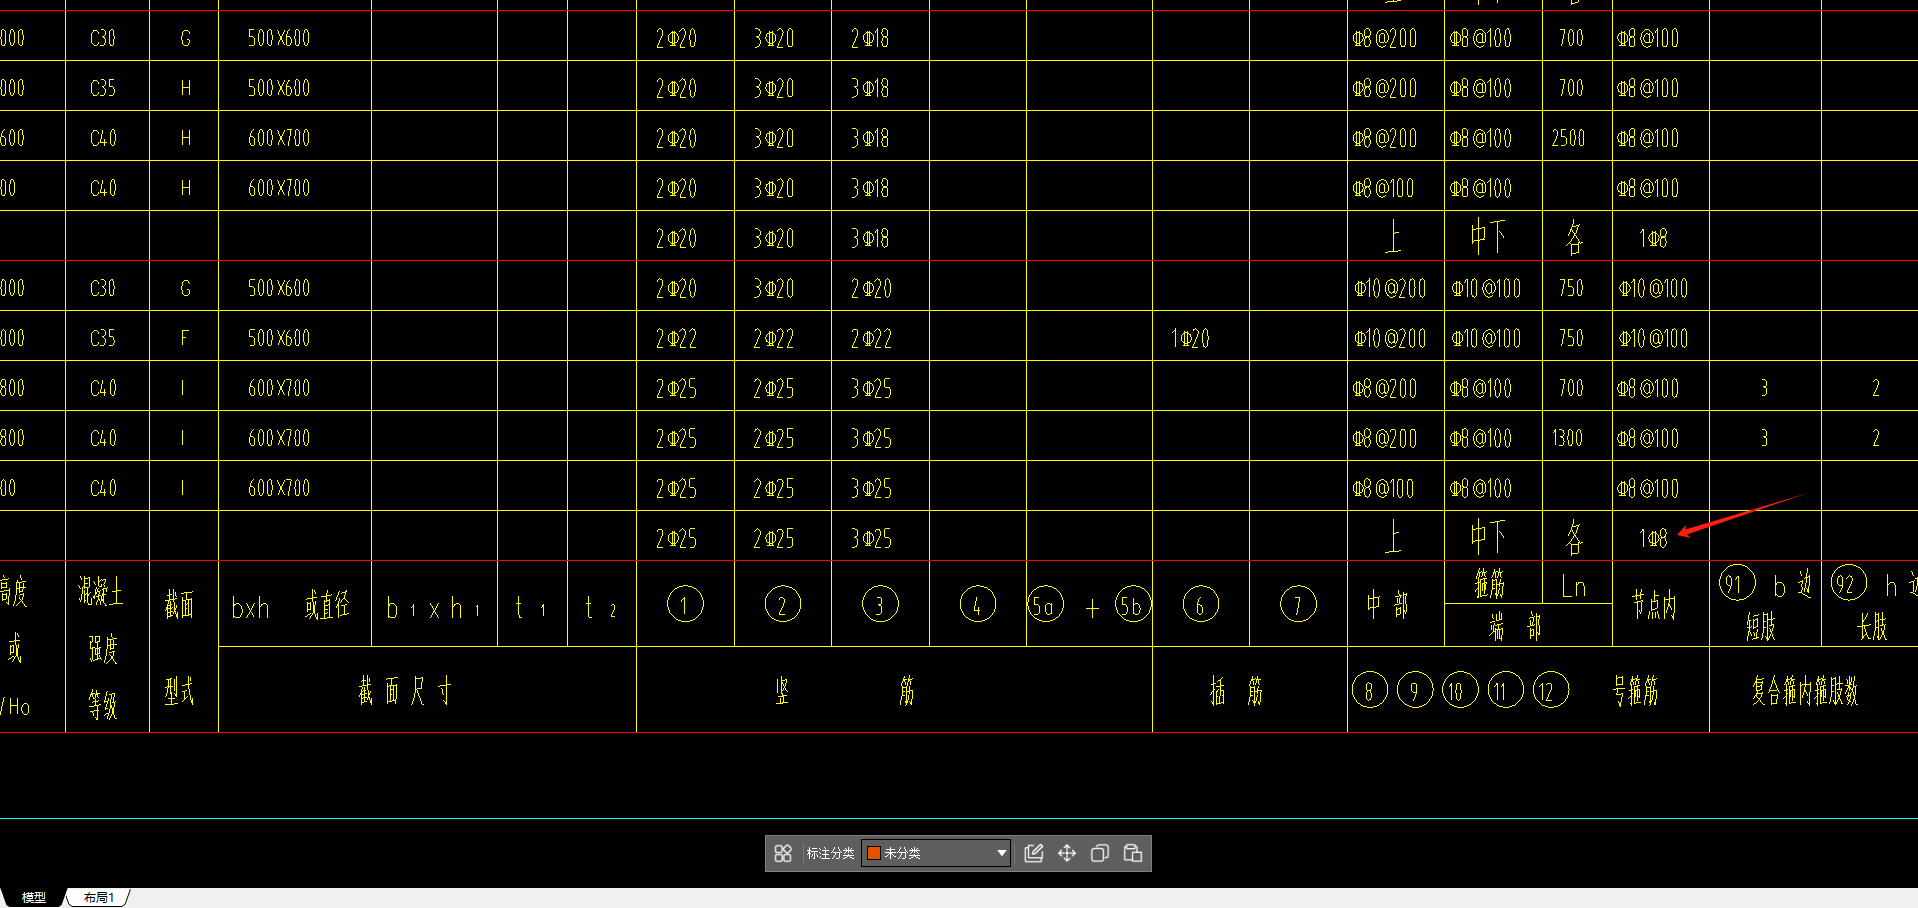Click the t1 column header
The width and height of the screenshot is (1918, 908).
tap(530, 607)
